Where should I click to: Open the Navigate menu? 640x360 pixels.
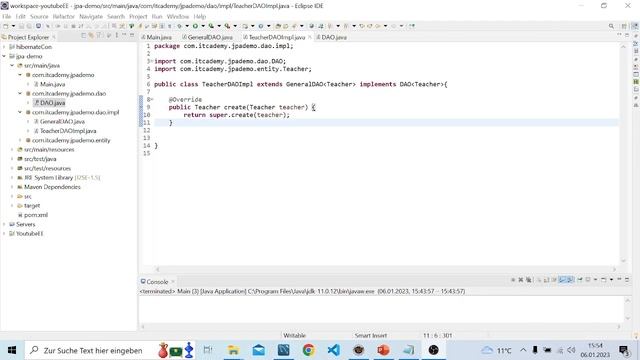pos(91,17)
